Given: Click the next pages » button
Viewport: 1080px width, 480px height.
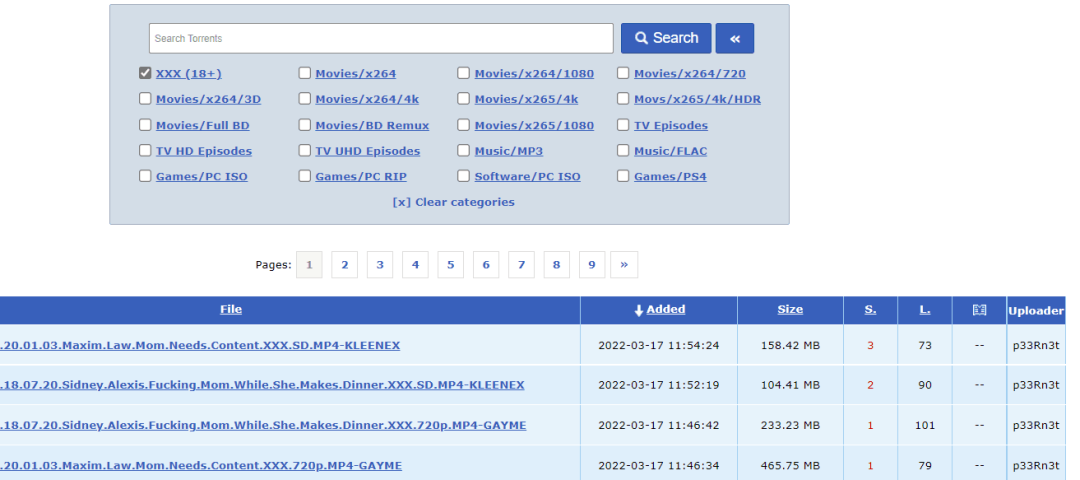Looking at the screenshot, I should [x=624, y=264].
